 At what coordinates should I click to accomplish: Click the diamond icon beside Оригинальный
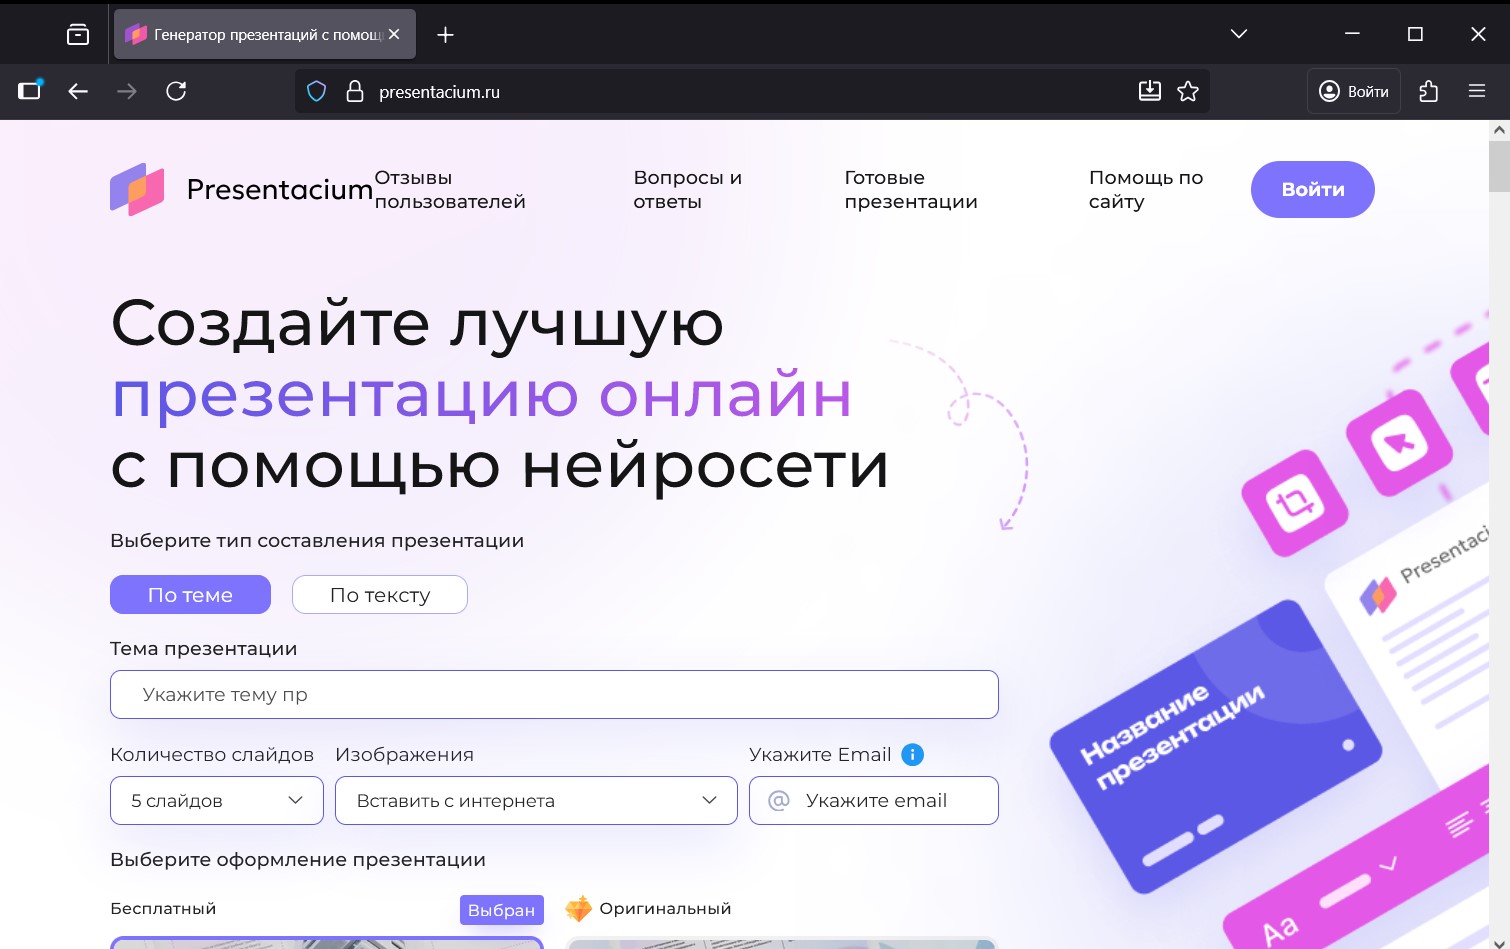pyautogui.click(x=579, y=909)
